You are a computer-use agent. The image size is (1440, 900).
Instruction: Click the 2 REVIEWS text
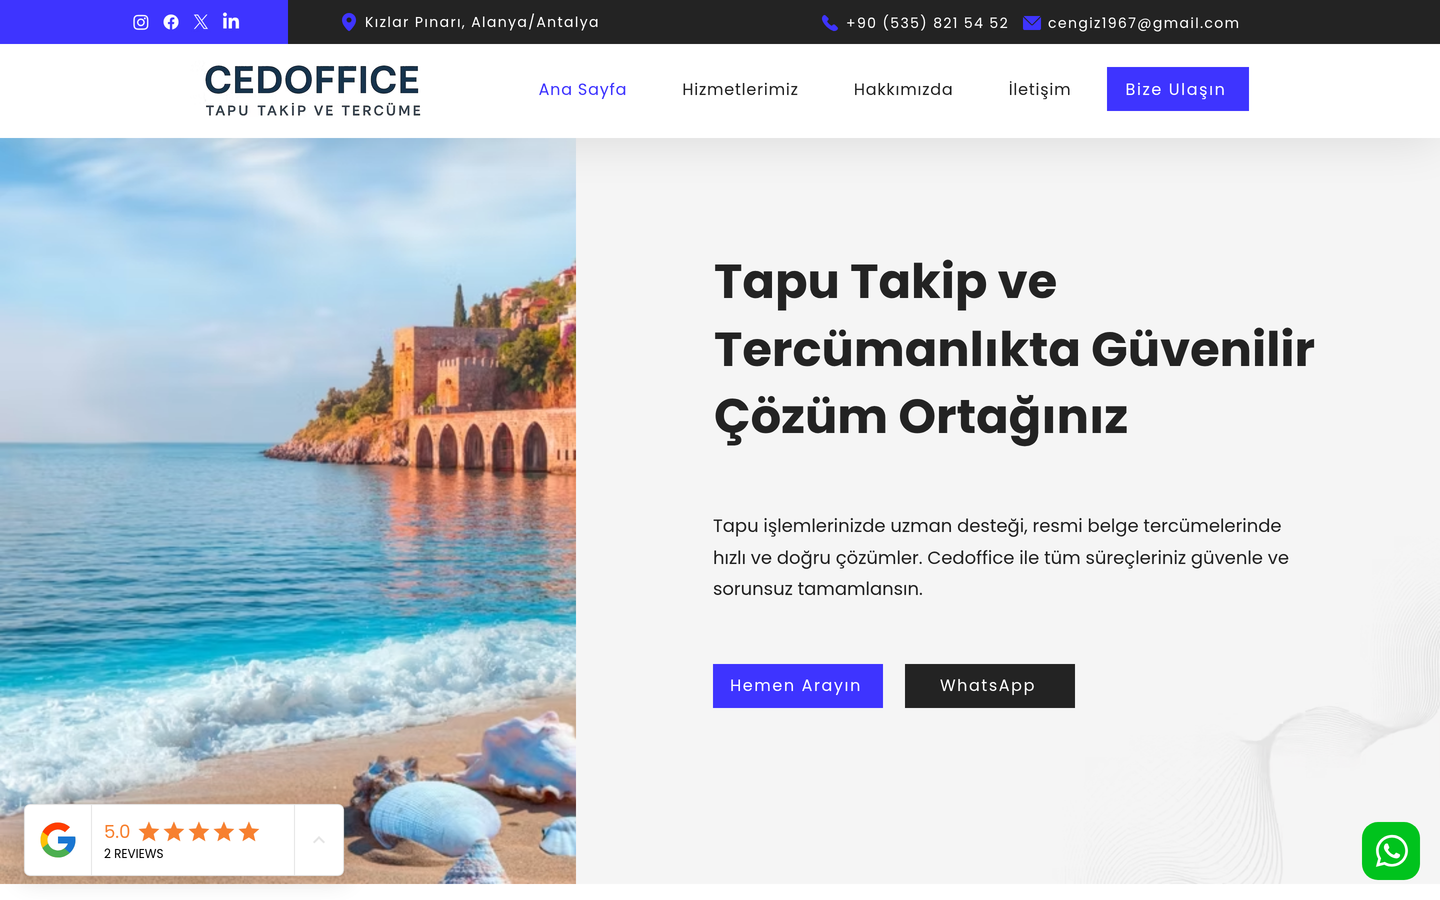point(134,854)
